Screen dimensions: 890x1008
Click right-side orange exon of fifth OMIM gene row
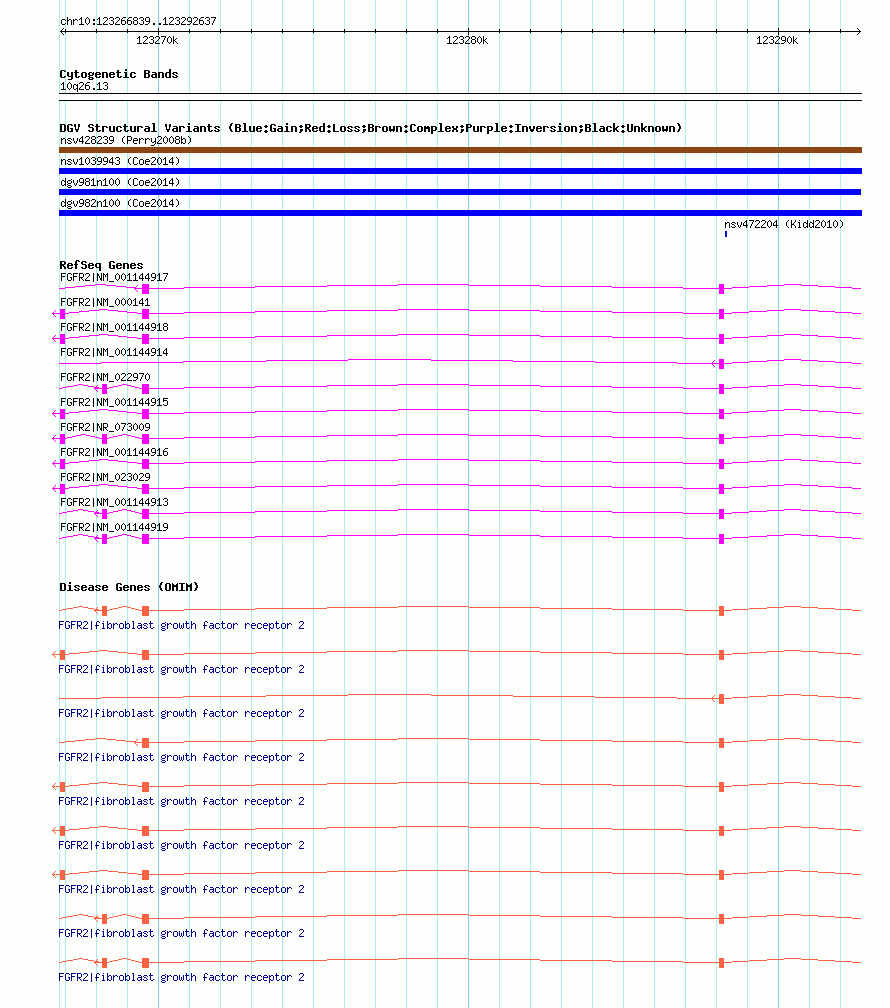point(722,787)
